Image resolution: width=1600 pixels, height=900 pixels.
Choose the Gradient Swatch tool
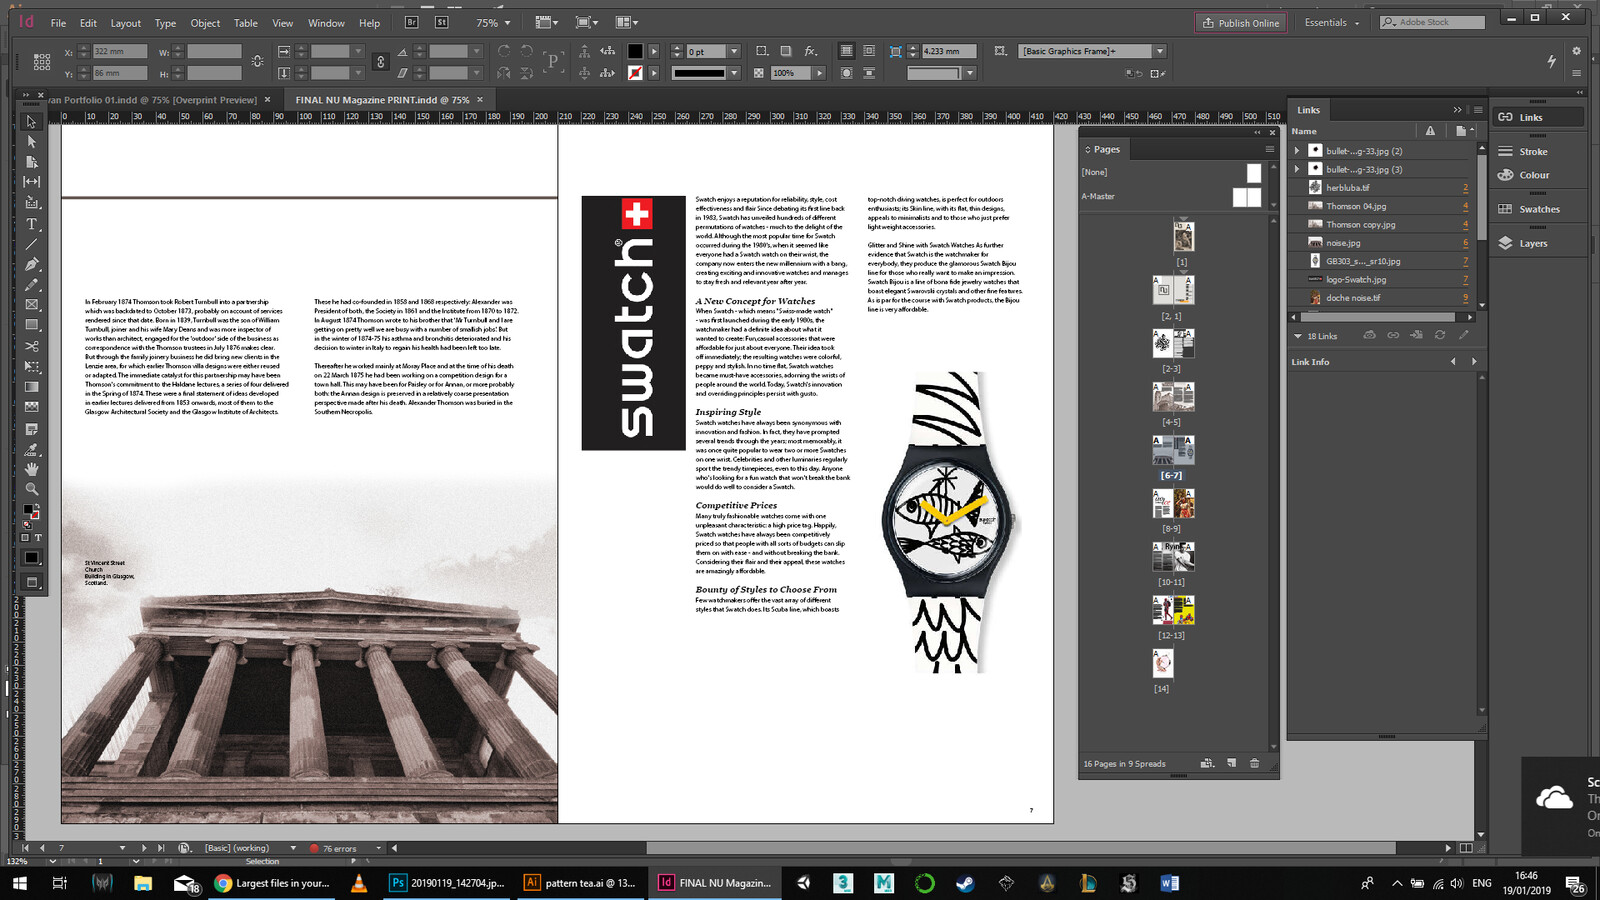pyautogui.click(x=31, y=387)
